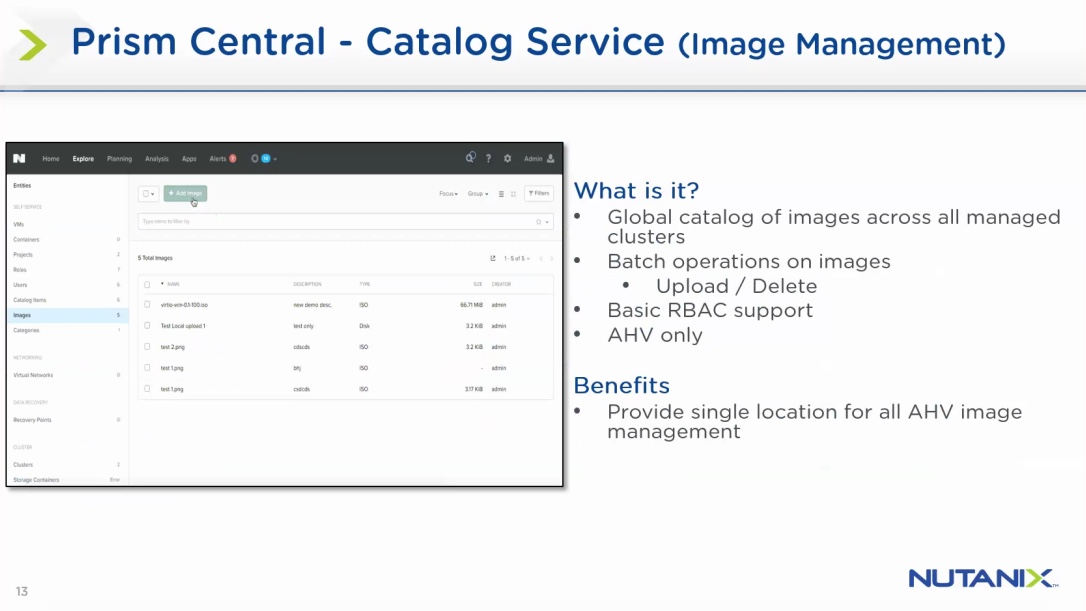Click the help question mark icon

tap(488, 158)
